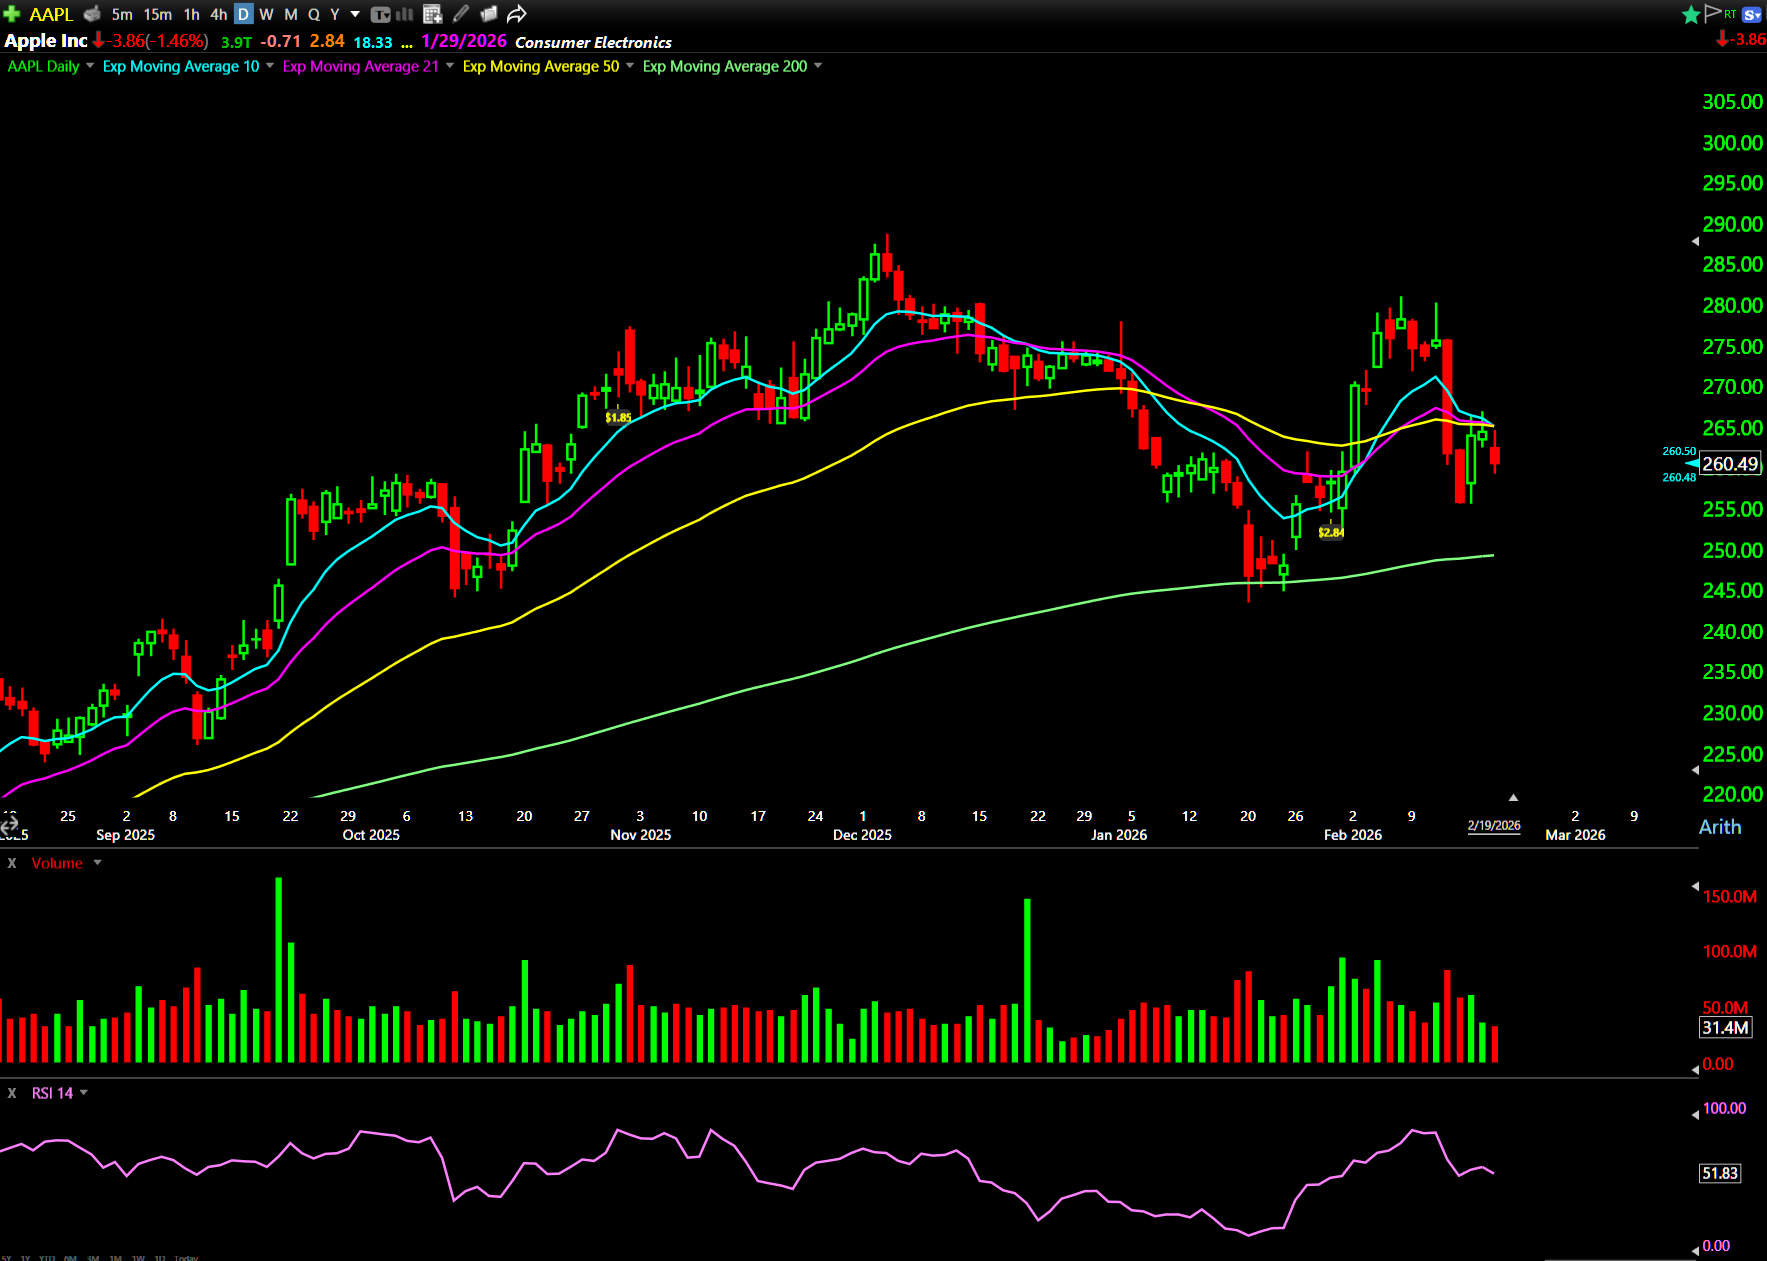Close the Volume indicator pane
This screenshot has height=1261, width=1767.
[12, 863]
